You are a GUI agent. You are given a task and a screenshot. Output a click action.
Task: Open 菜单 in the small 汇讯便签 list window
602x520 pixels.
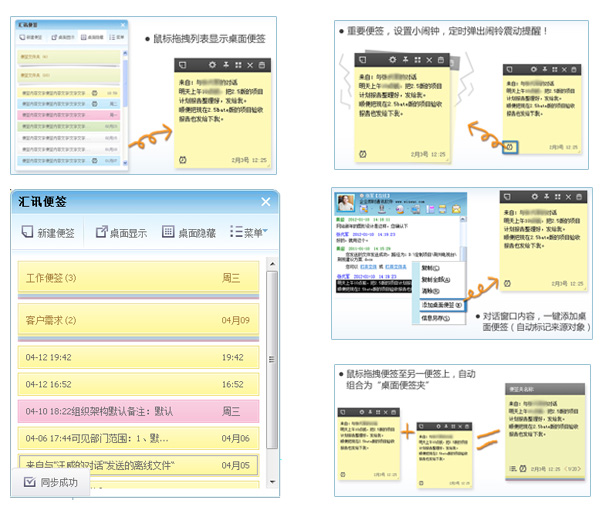pos(116,37)
